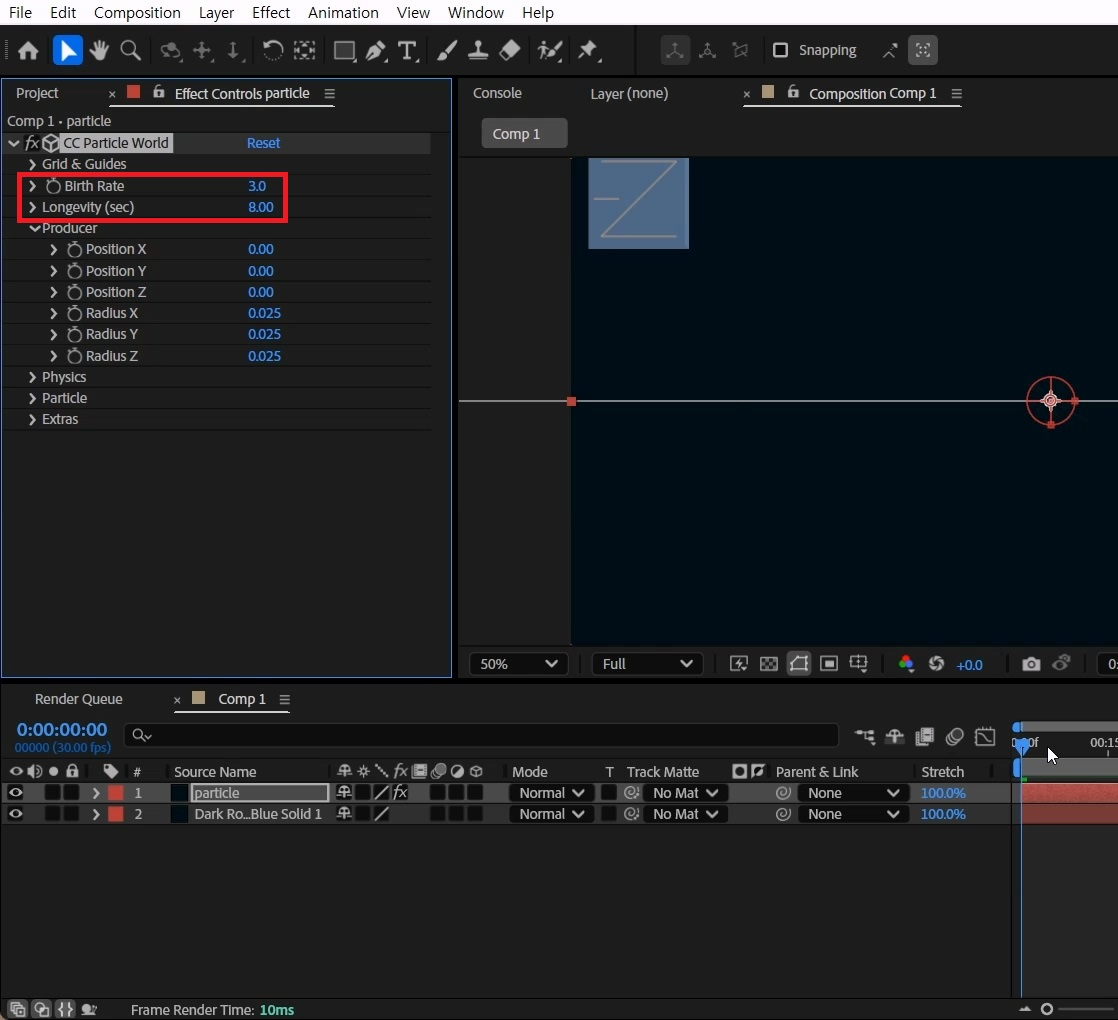1118x1020 pixels.
Task: Select the Rectangle shape tool
Action: pos(344,51)
